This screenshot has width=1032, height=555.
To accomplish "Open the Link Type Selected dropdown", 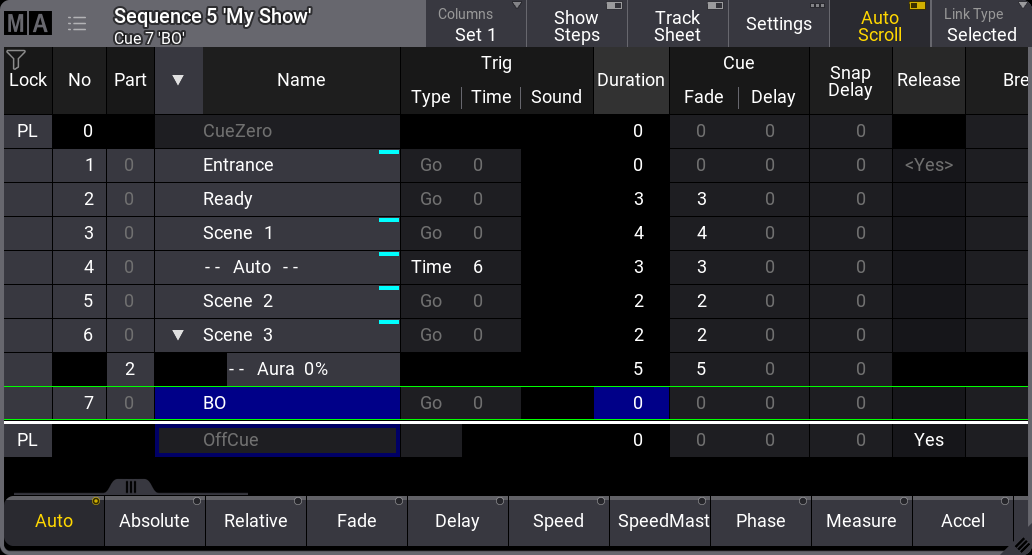I will (x=980, y=25).
